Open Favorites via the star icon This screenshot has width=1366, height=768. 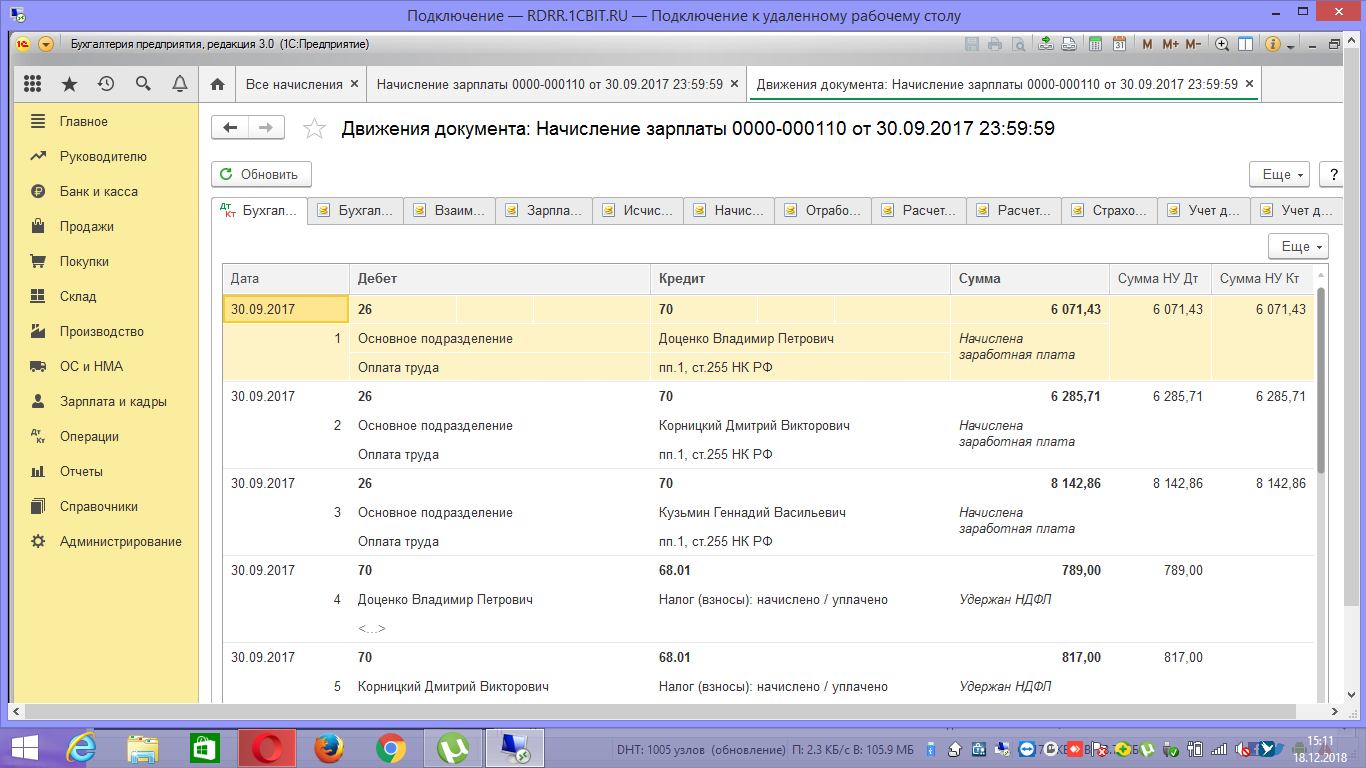(x=69, y=84)
